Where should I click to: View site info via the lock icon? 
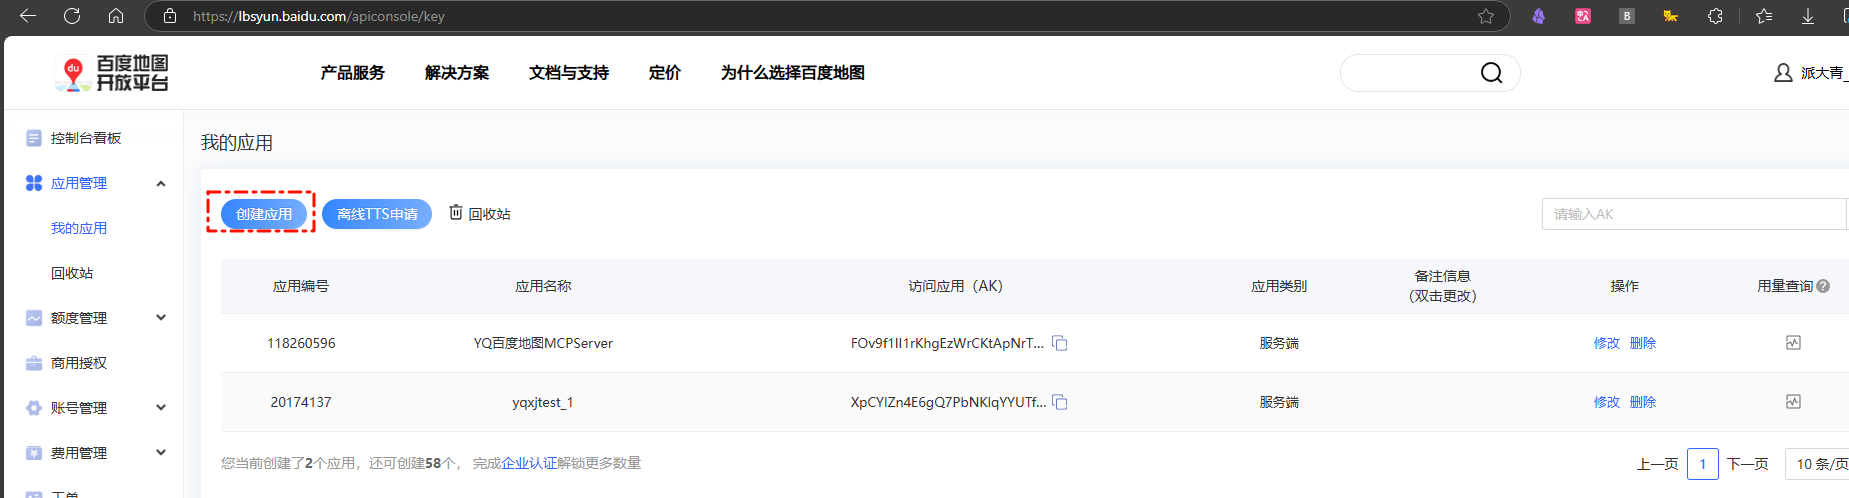point(170,16)
